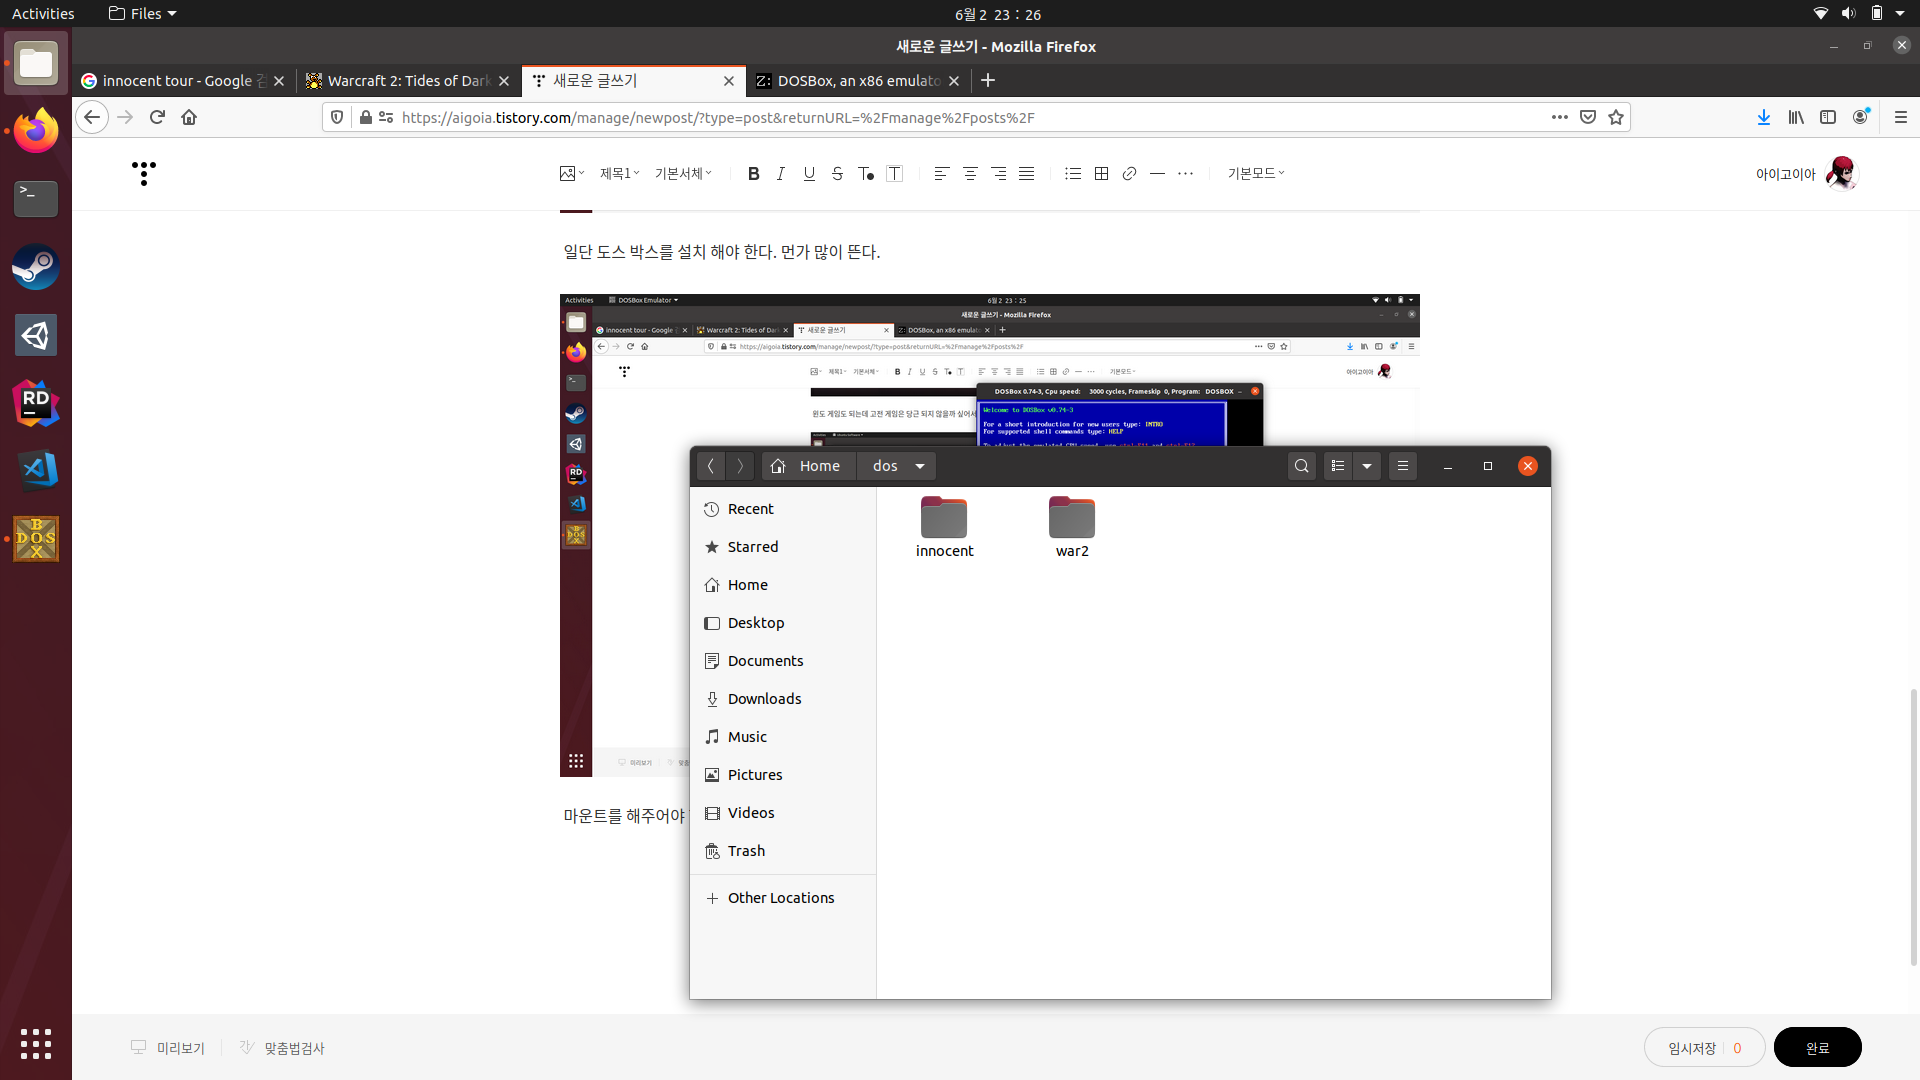This screenshot has width=1920, height=1080.
Task: Toggle italic text formatting
Action: [781, 174]
